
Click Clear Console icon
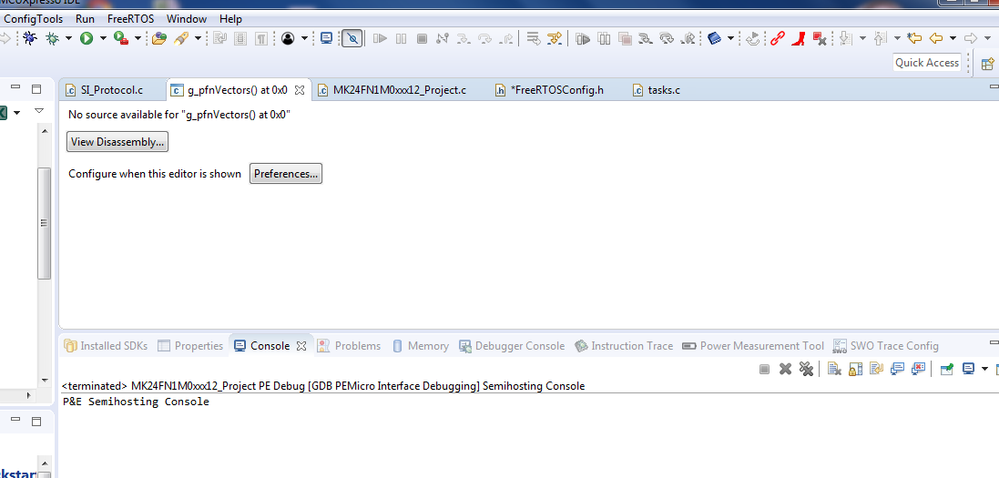(x=834, y=368)
